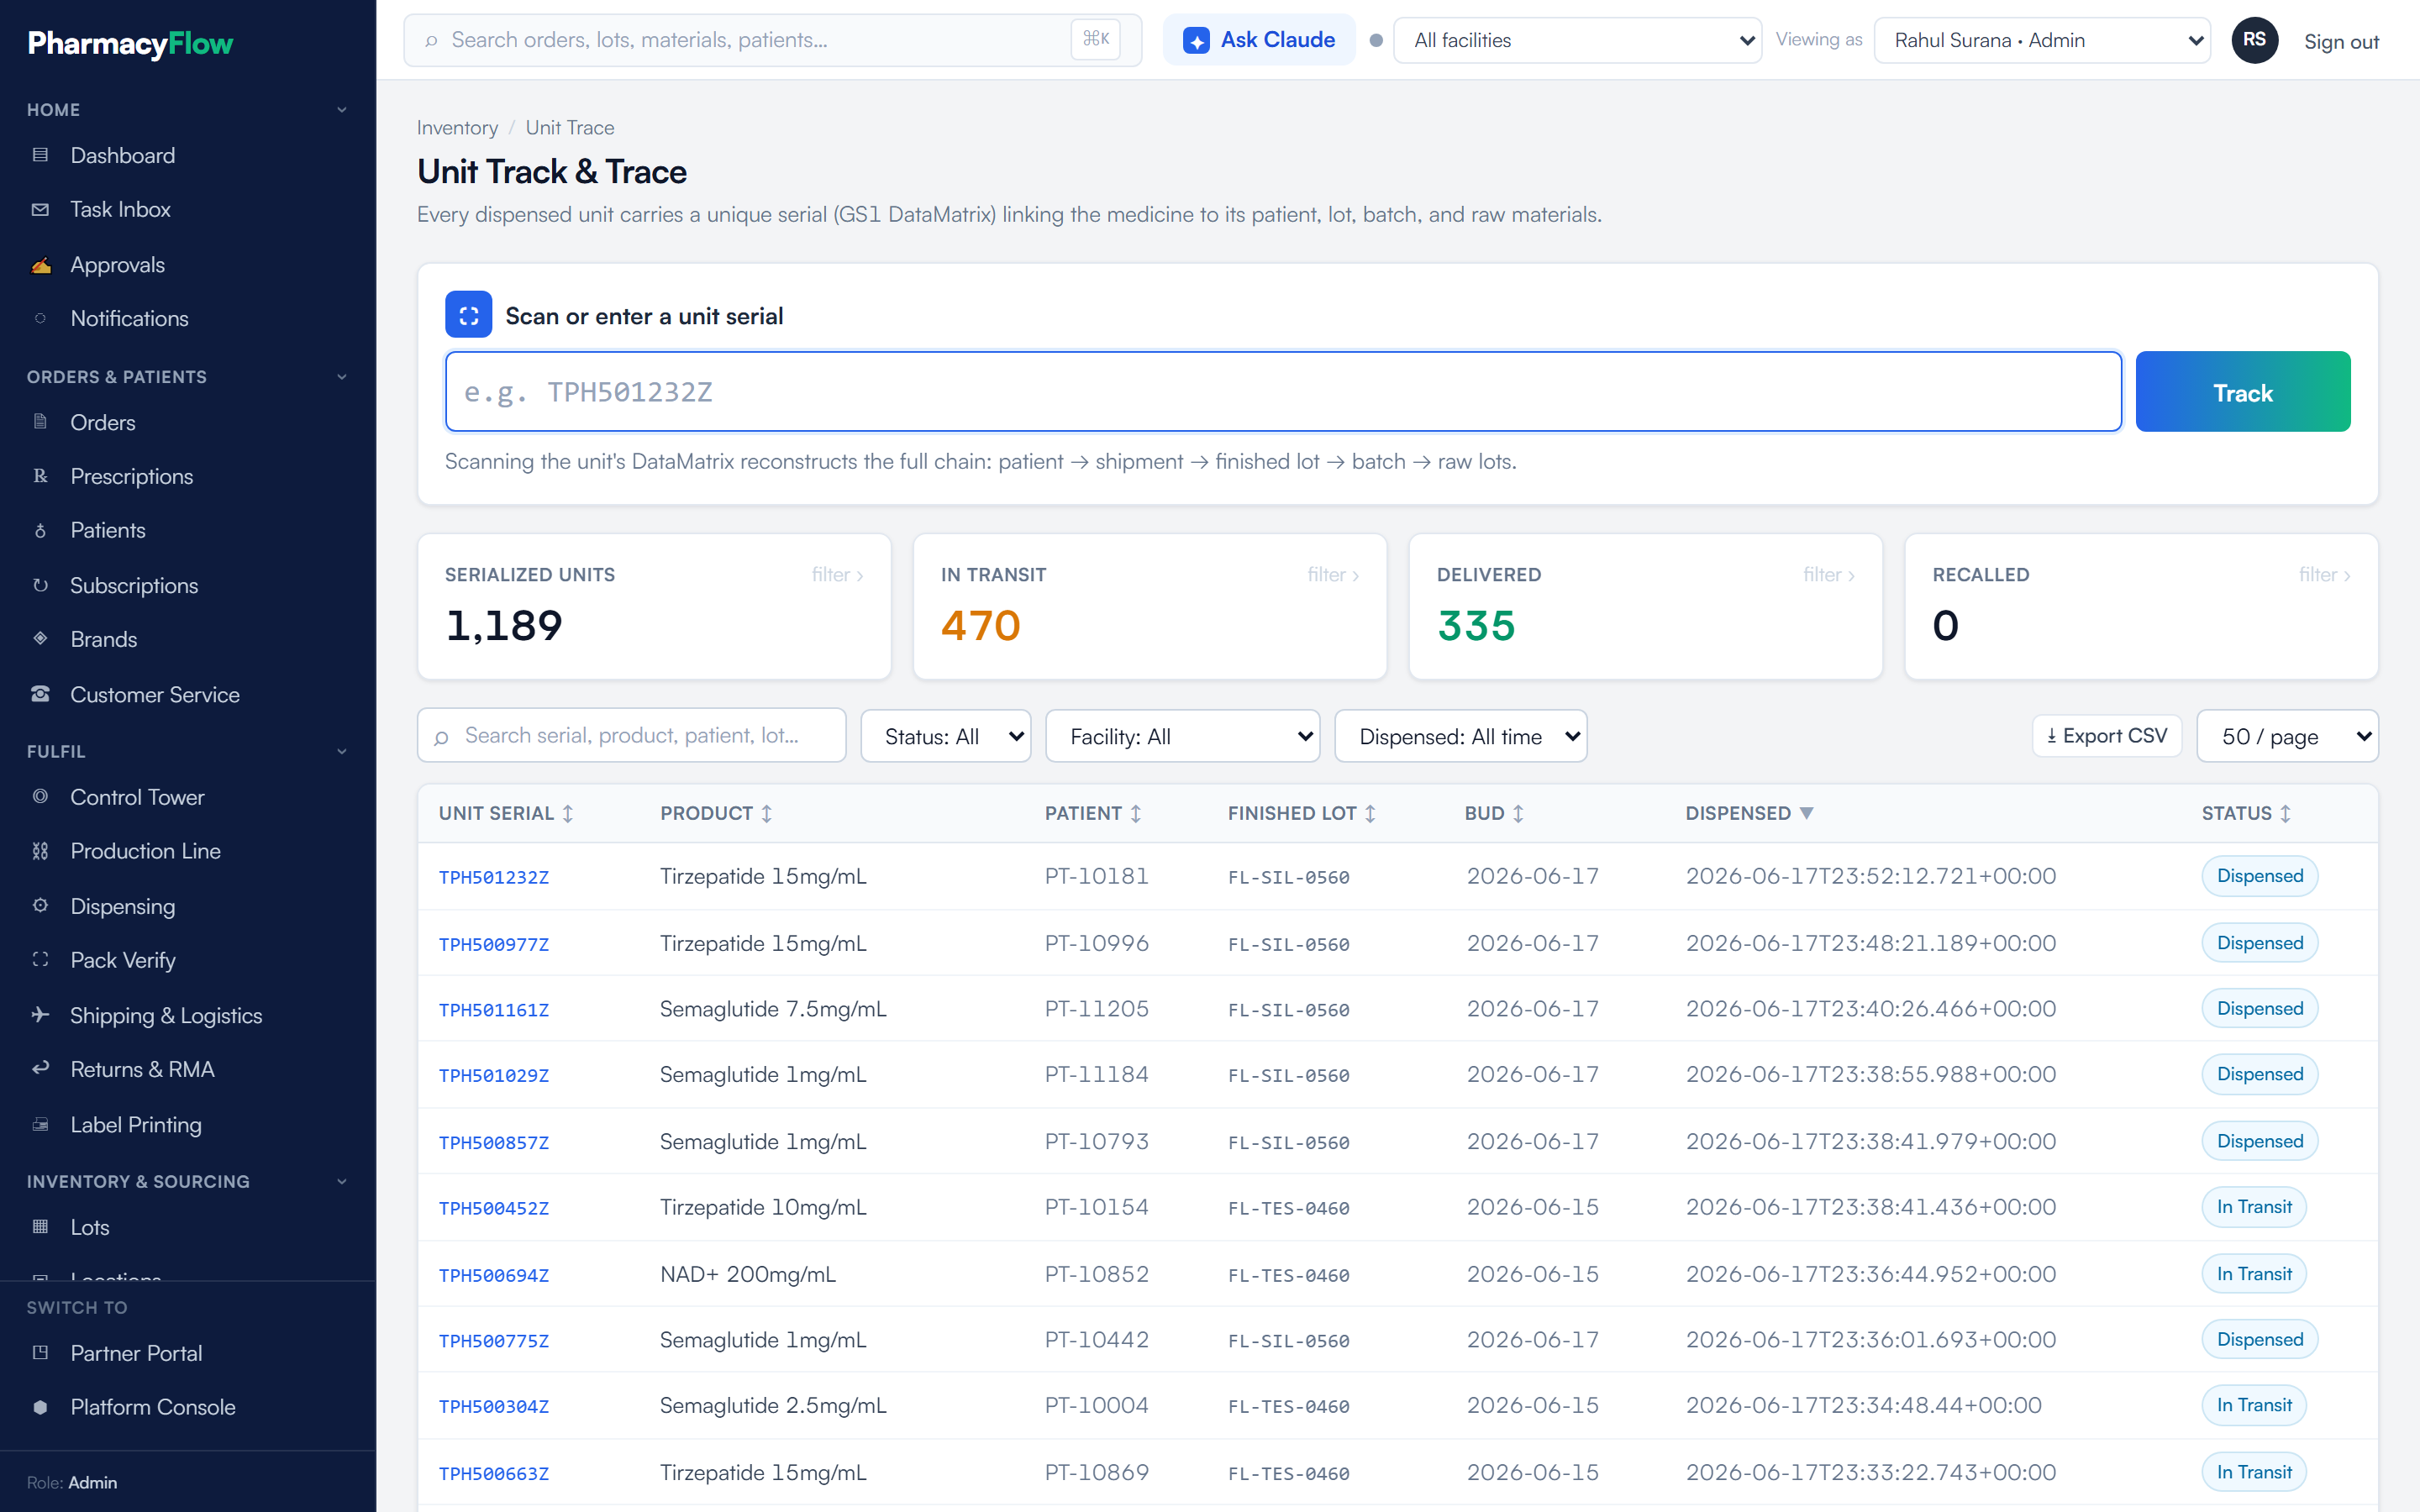Click the Track button
The width and height of the screenshot is (2420, 1512).
pos(2242,392)
